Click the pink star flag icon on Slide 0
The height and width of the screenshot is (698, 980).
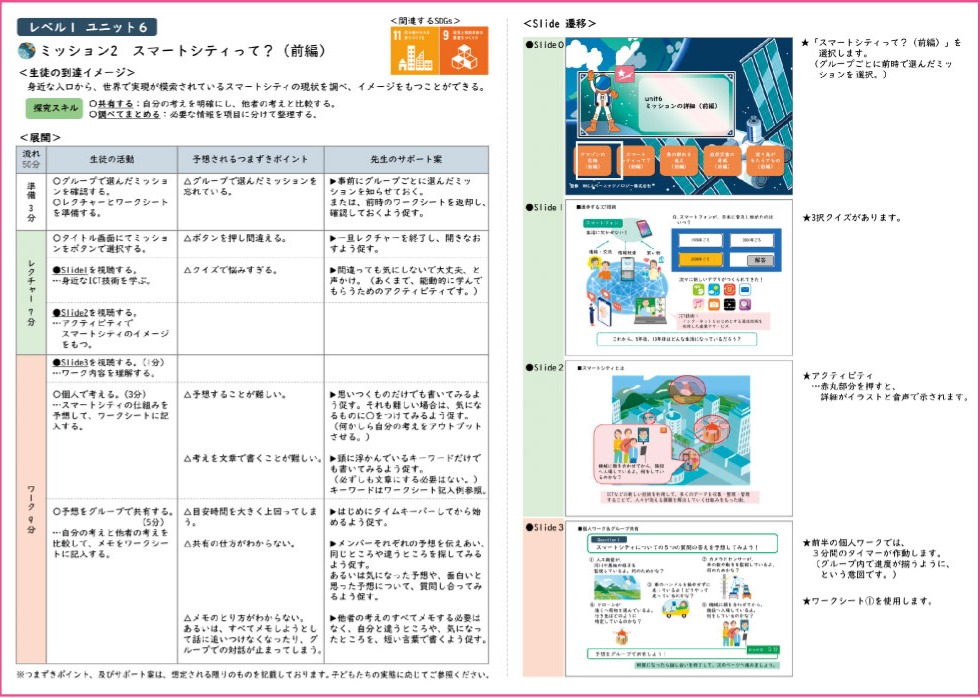[624, 72]
